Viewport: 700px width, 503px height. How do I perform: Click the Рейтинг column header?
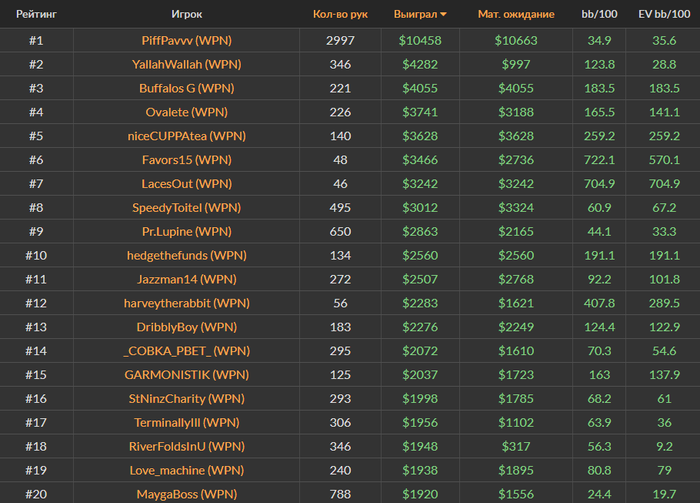[x=36, y=14]
